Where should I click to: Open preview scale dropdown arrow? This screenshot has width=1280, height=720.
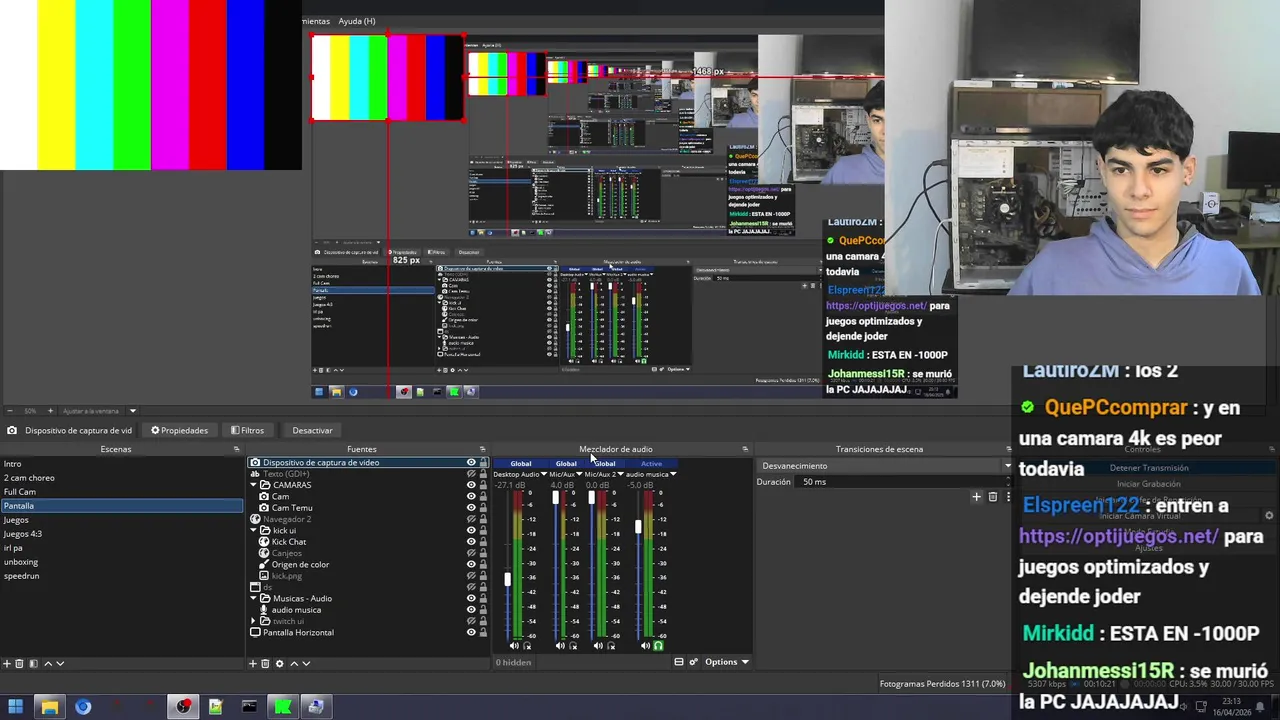click(133, 411)
